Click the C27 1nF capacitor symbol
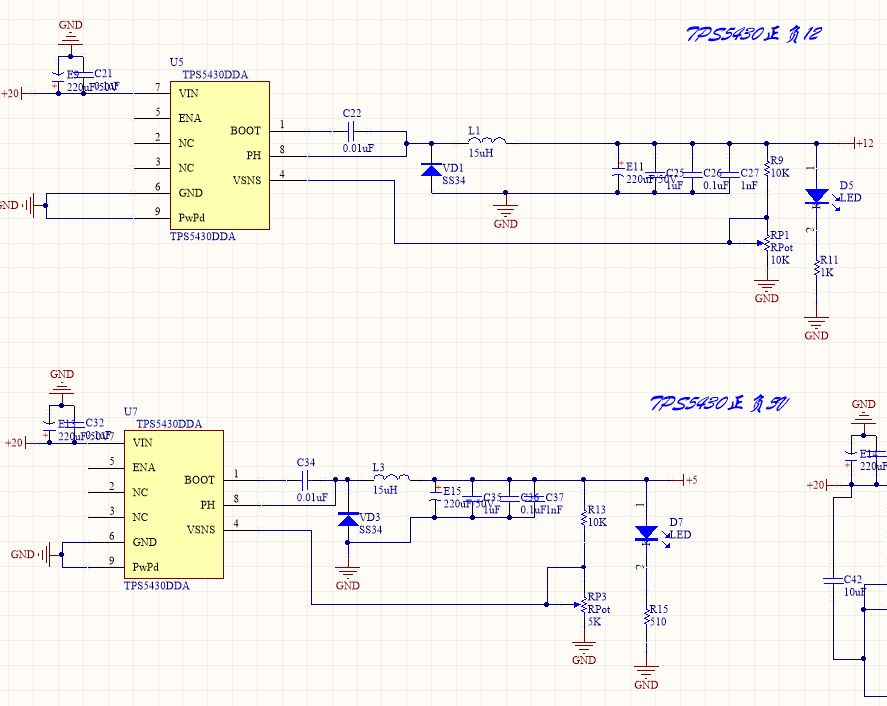887x706 pixels. point(730,174)
